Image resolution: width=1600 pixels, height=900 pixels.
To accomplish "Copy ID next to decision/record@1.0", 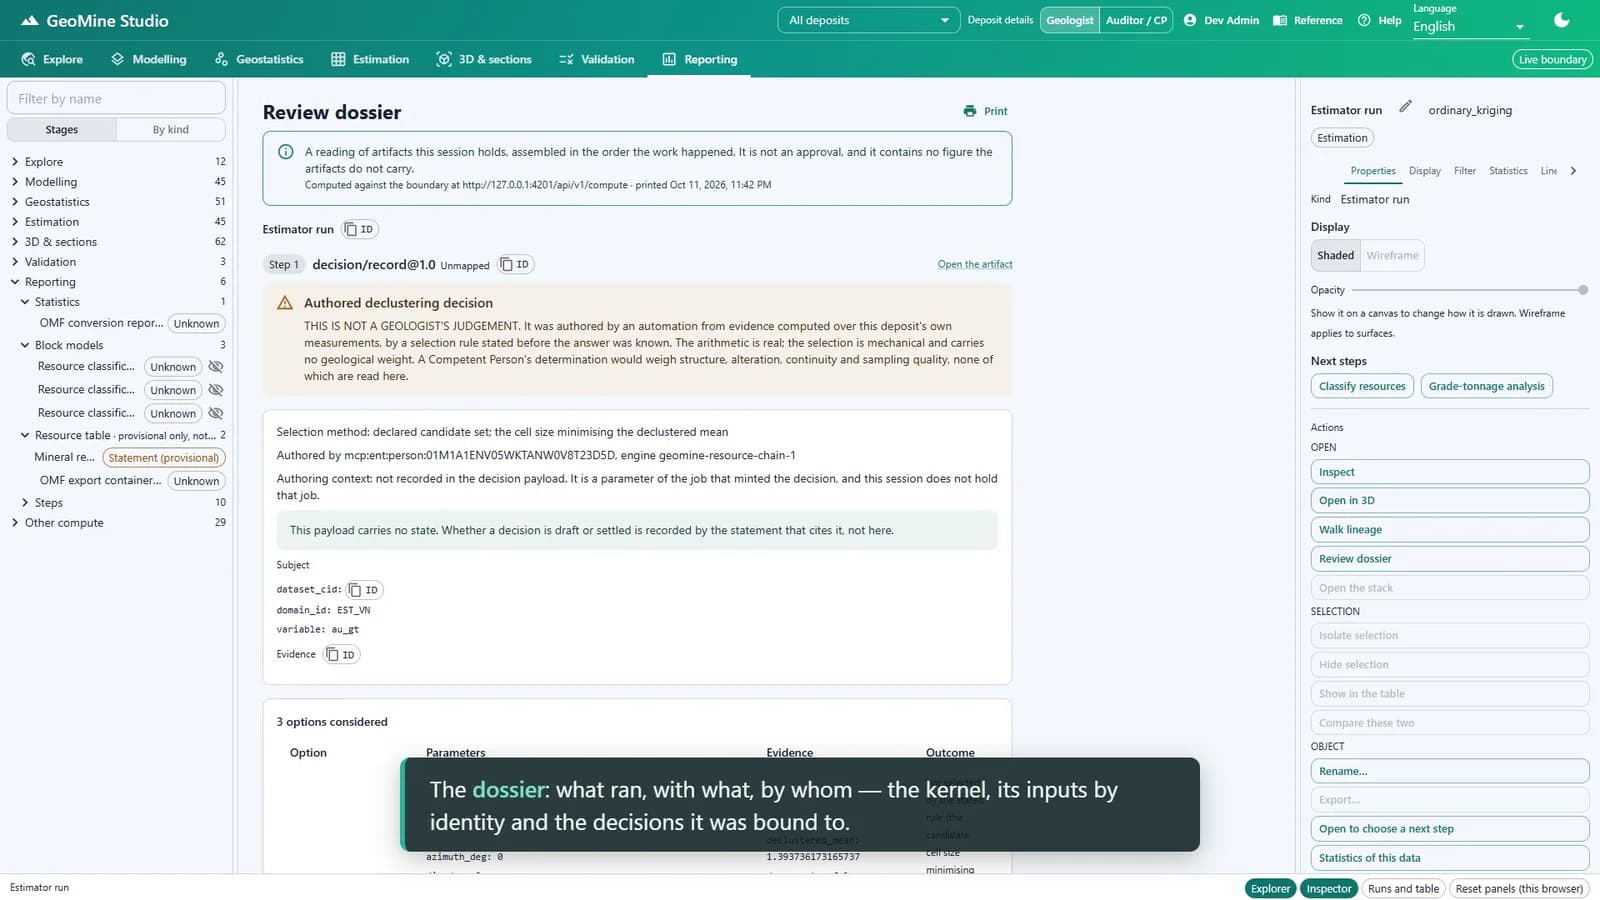I will [x=515, y=265].
